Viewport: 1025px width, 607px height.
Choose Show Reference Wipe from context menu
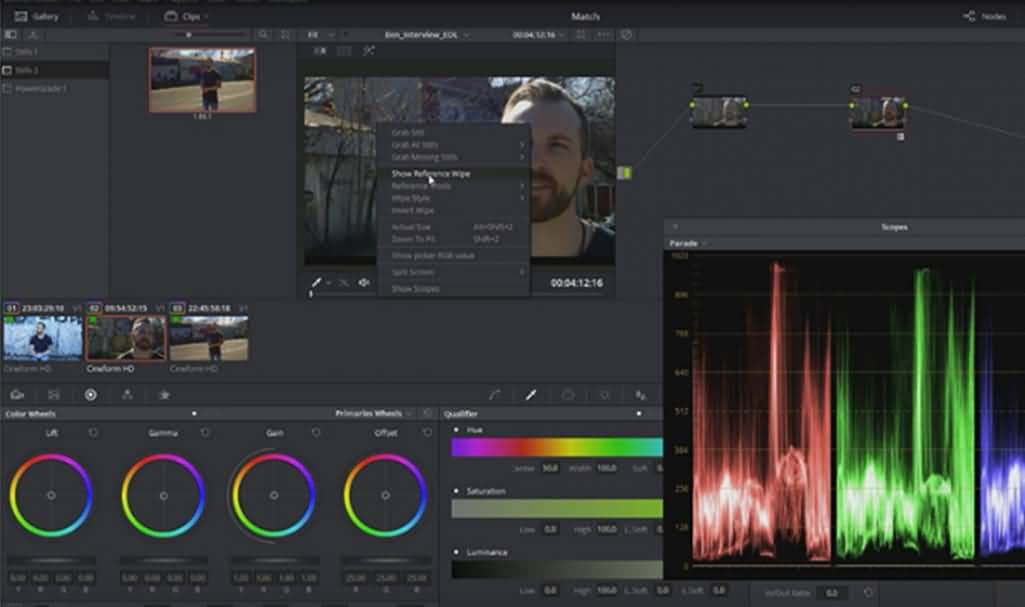[x=430, y=173]
